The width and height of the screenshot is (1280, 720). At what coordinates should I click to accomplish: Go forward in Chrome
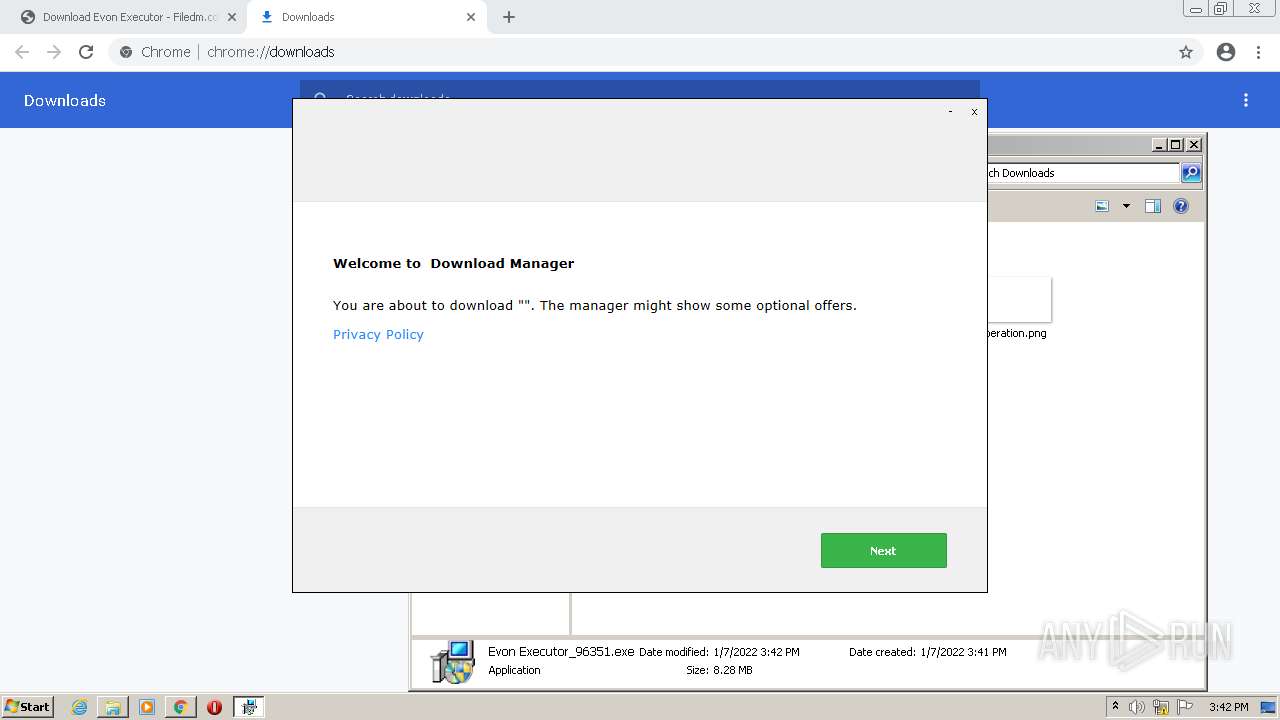[x=54, y=52]
